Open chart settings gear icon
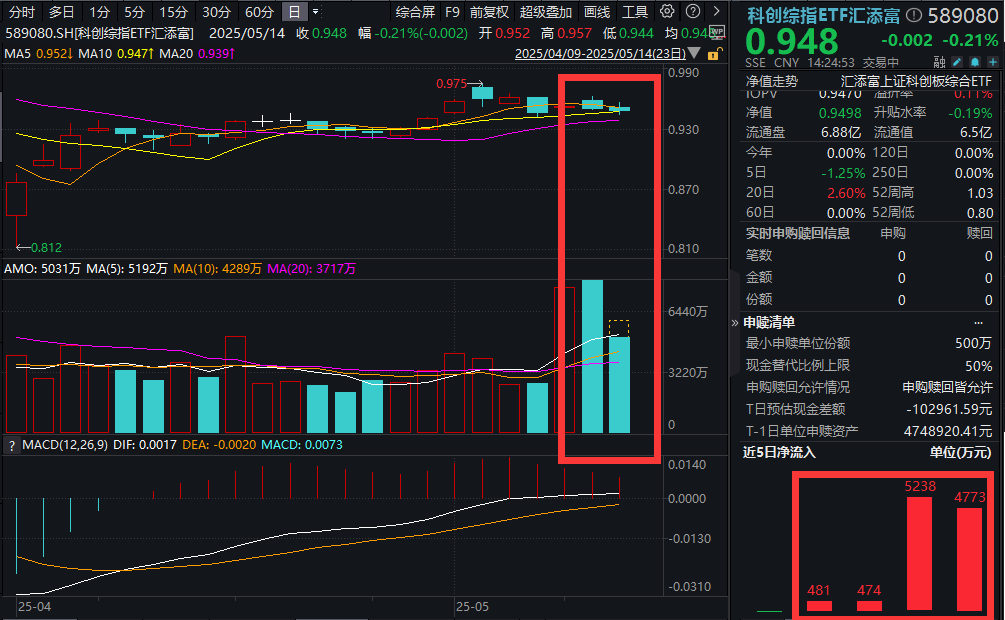 [667, 12]
